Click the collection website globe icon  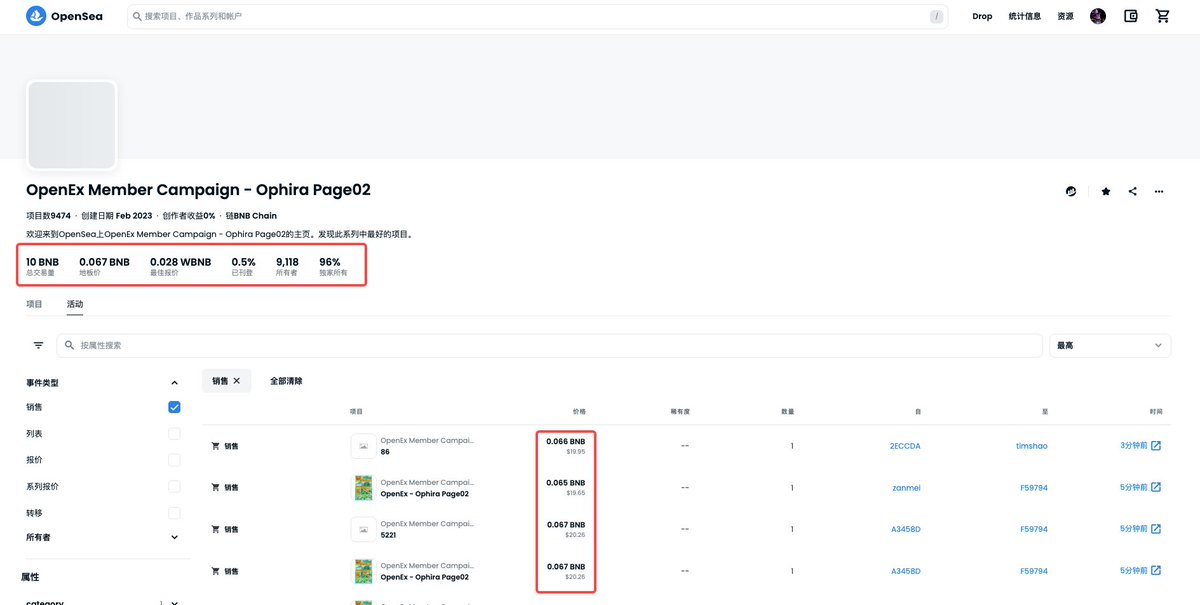pyautogui.click(x=1071, y=191)
